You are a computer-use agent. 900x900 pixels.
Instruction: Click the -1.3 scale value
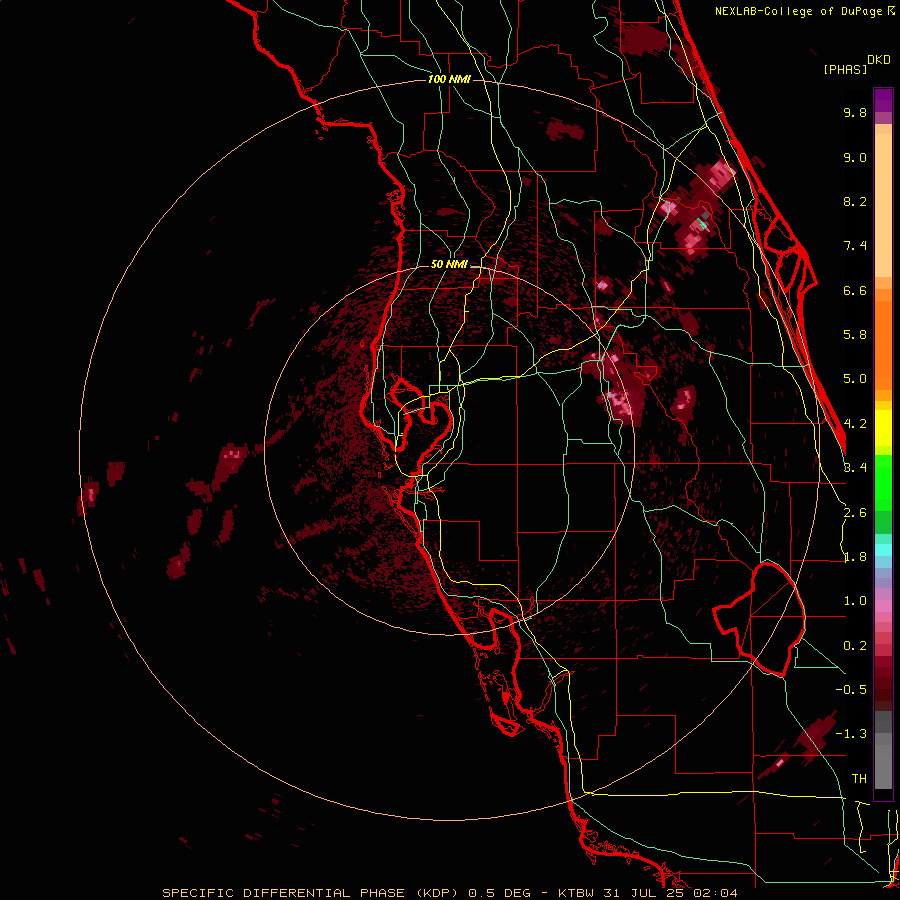[851, 734]
